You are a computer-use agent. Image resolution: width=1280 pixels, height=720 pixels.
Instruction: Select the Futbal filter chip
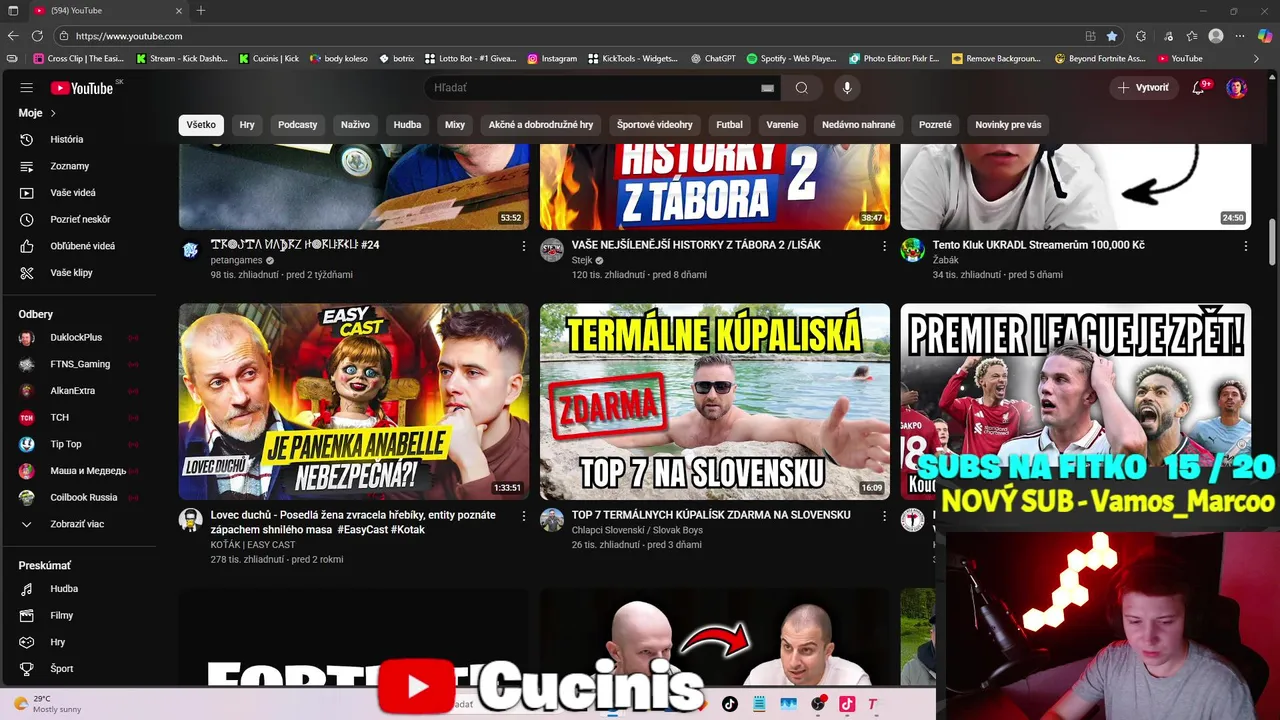point(730,125)
